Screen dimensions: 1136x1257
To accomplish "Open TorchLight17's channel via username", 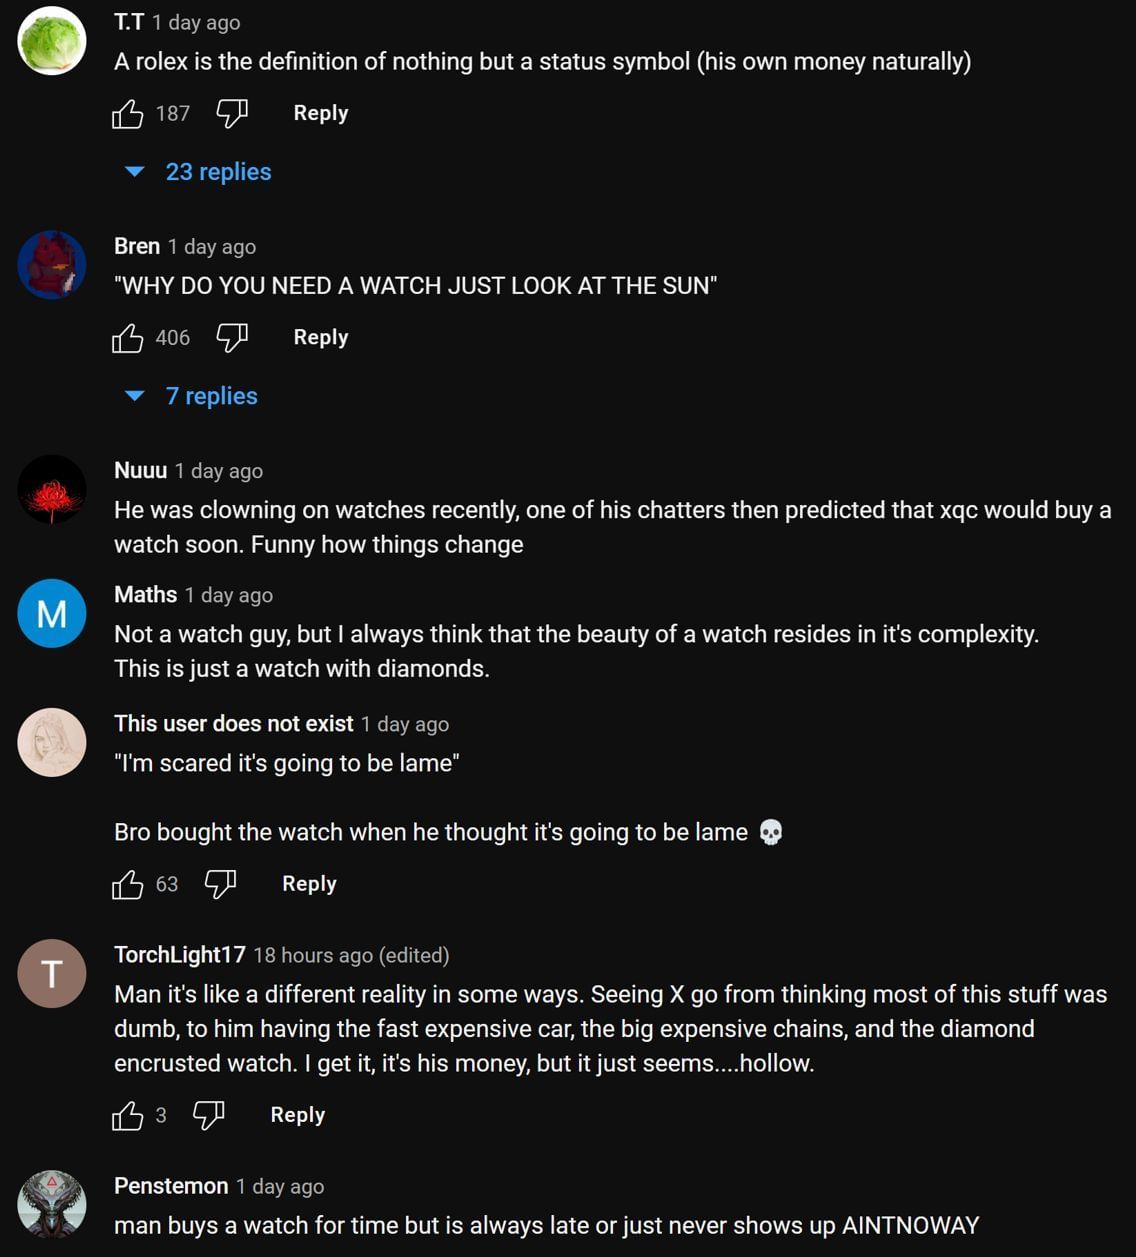I will tap(180, 955).
